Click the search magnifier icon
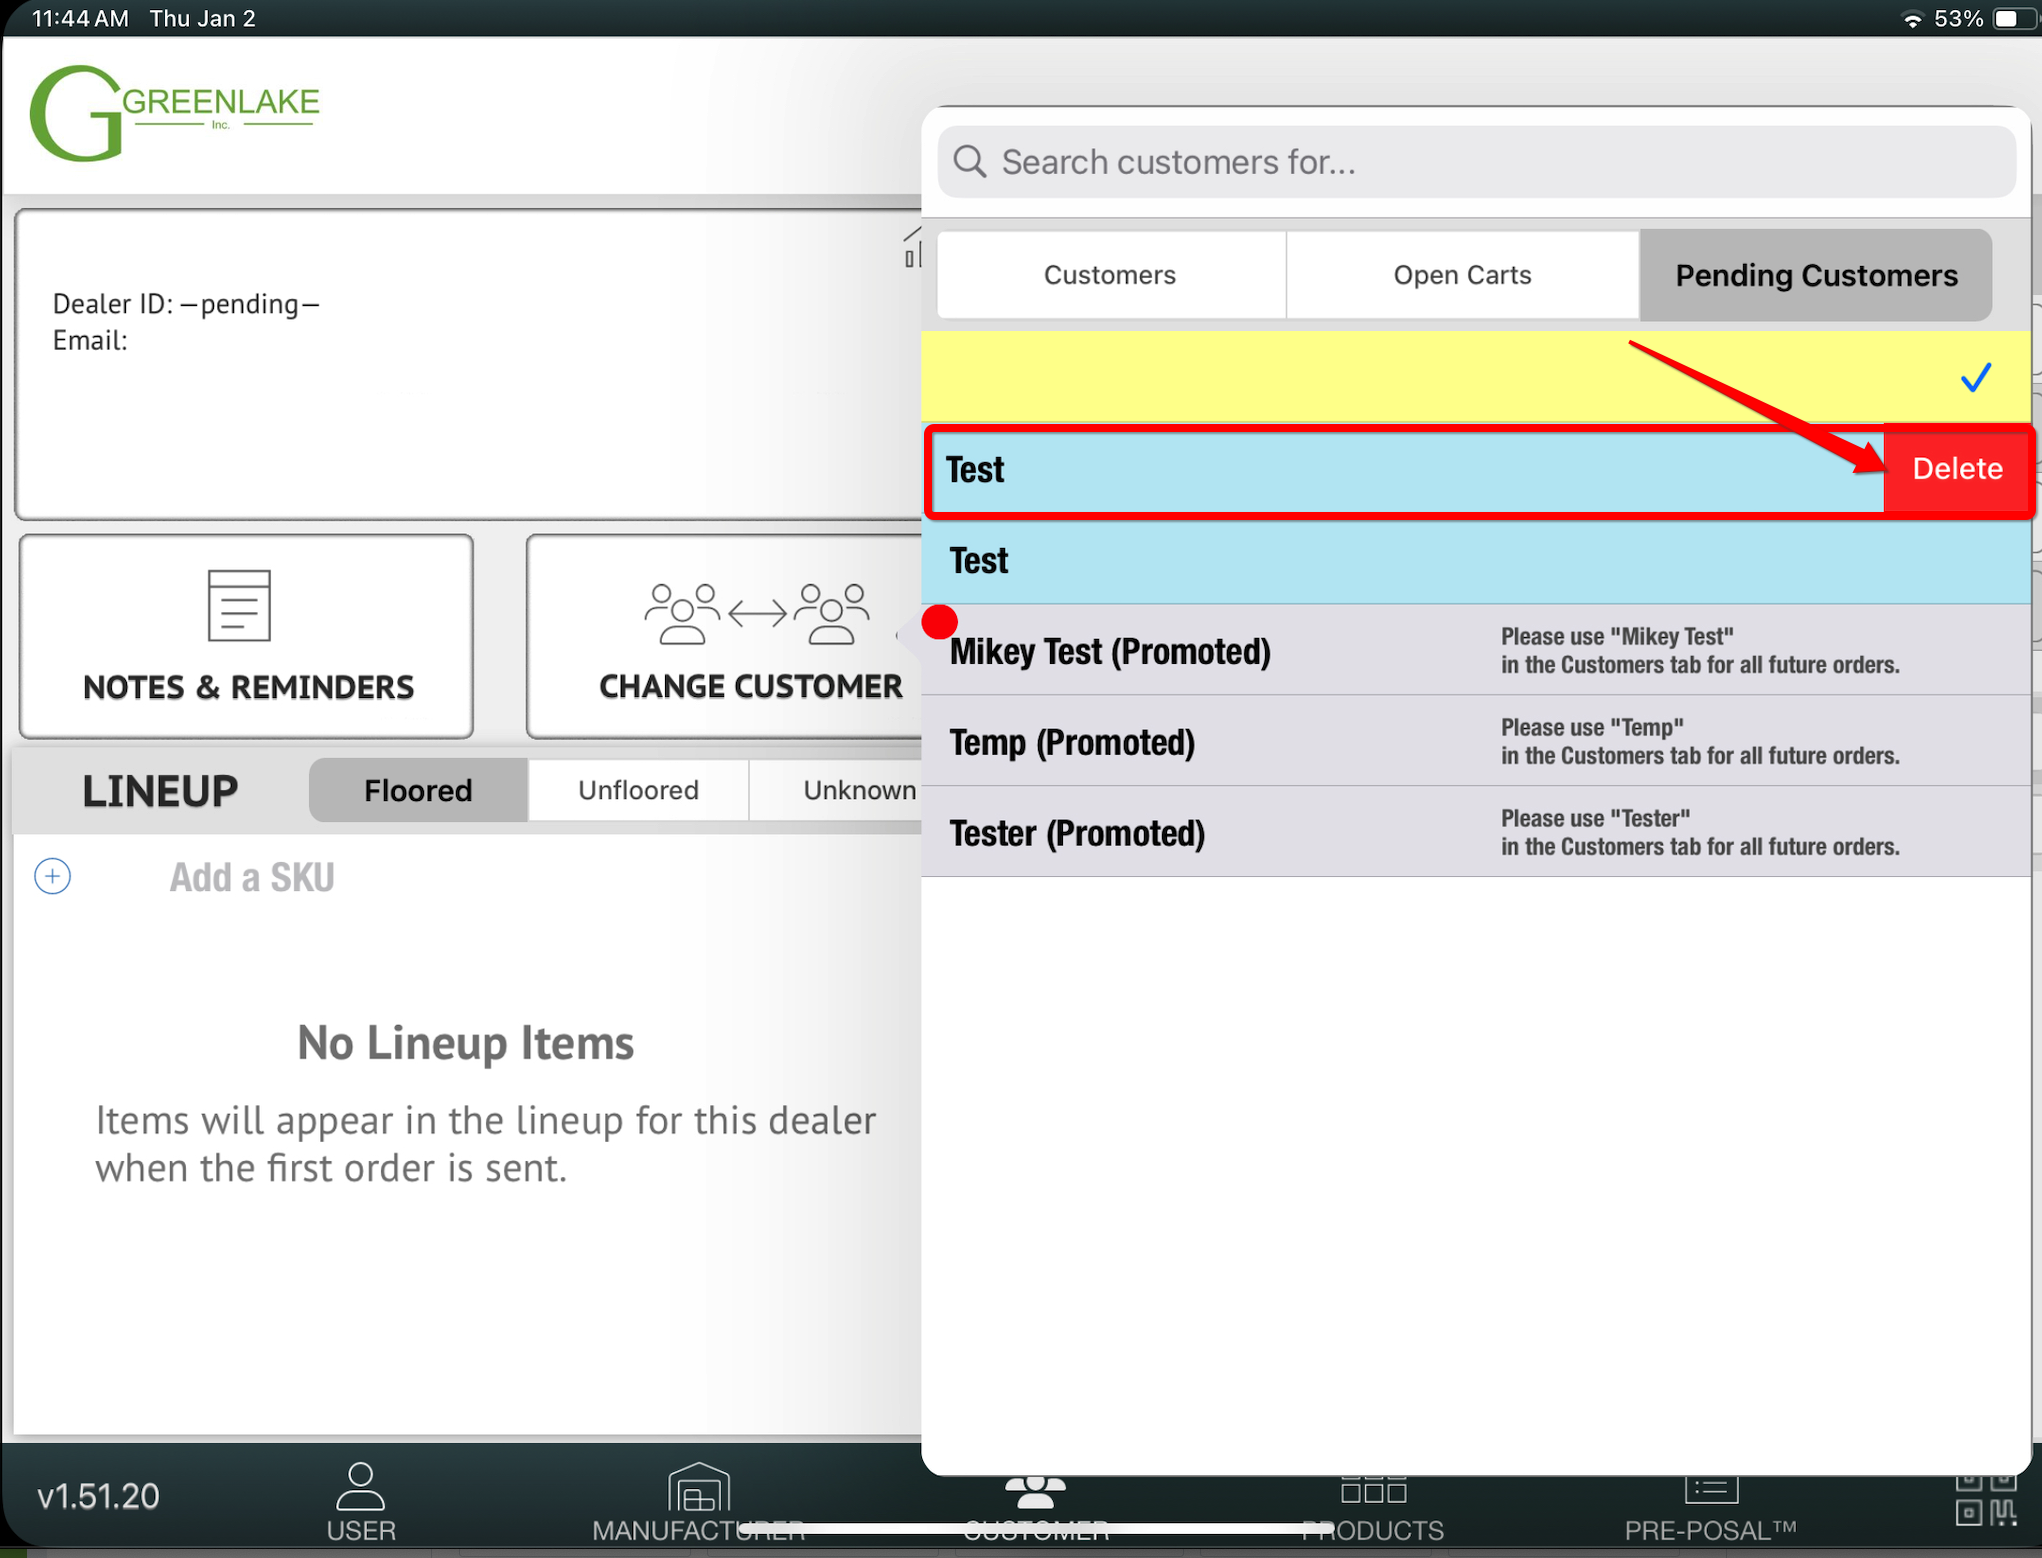 click(969, 162)
